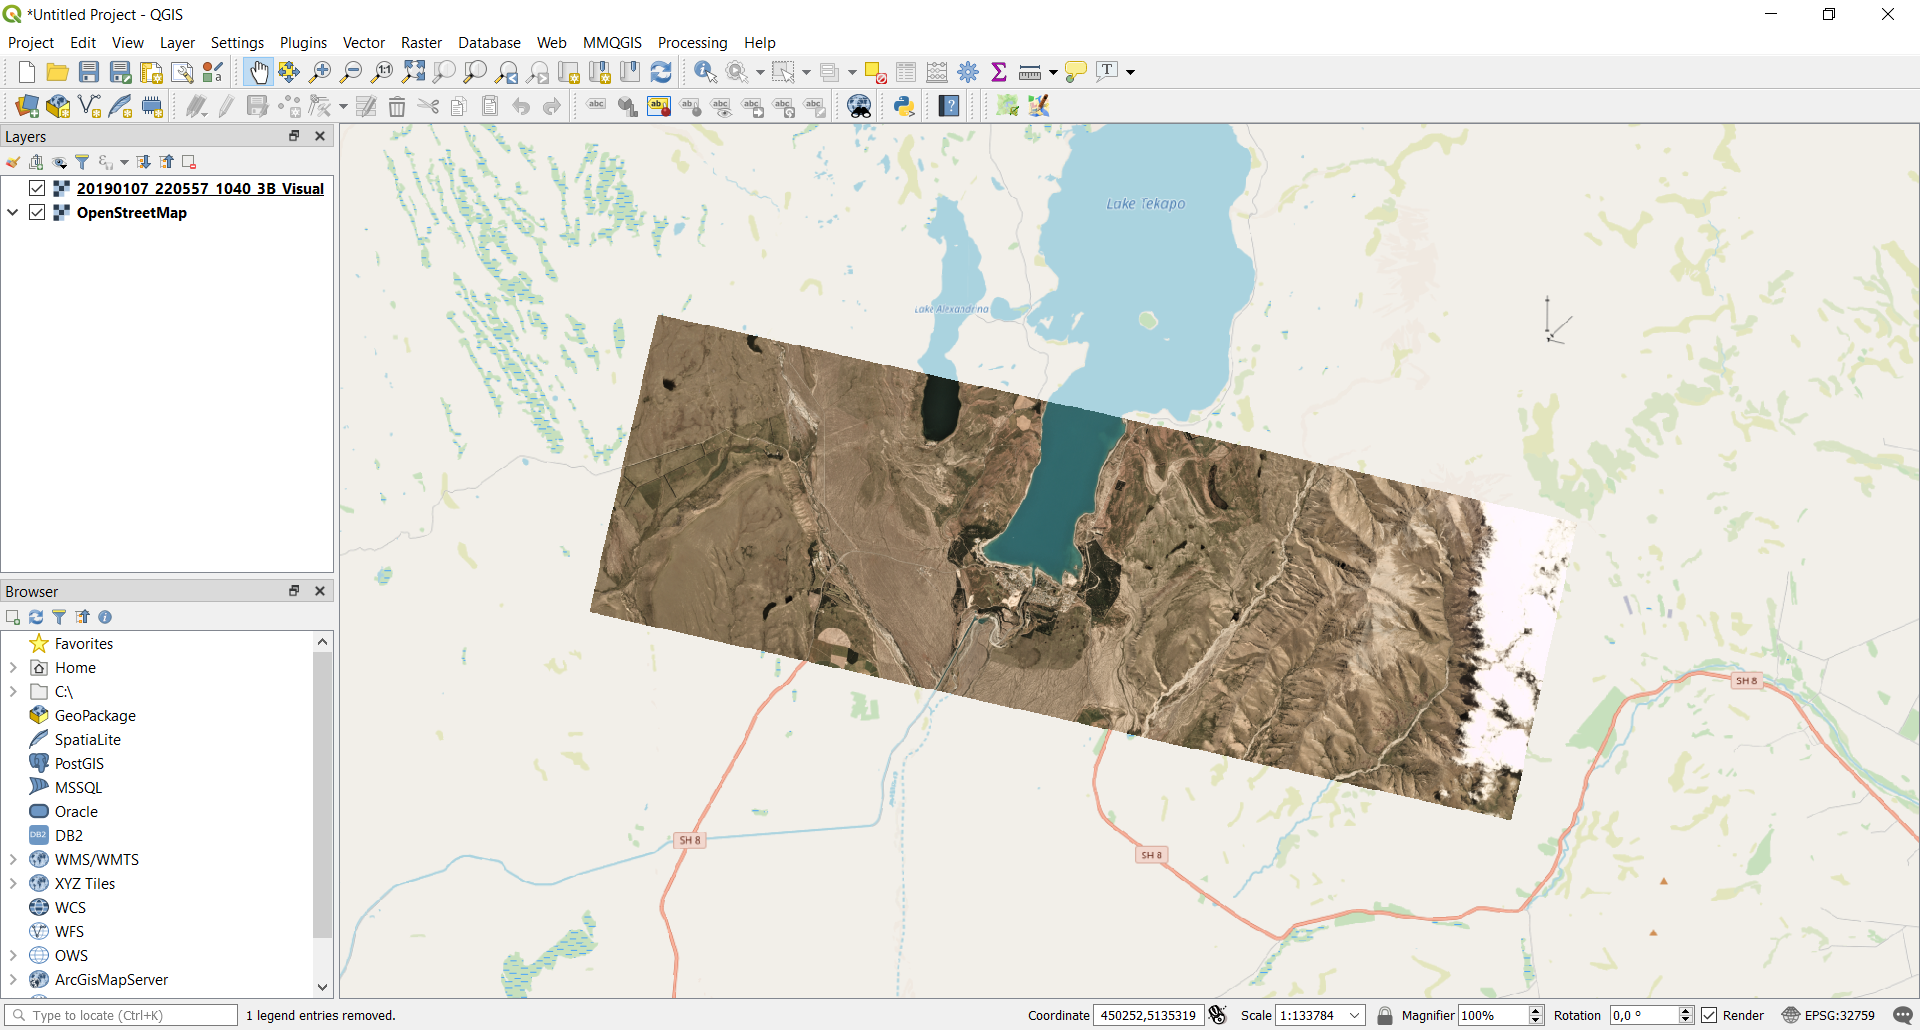This screenshot has width=1920, height=1030.
Task: Expand the XYZ Tiles node
Action: coord(13,883)
